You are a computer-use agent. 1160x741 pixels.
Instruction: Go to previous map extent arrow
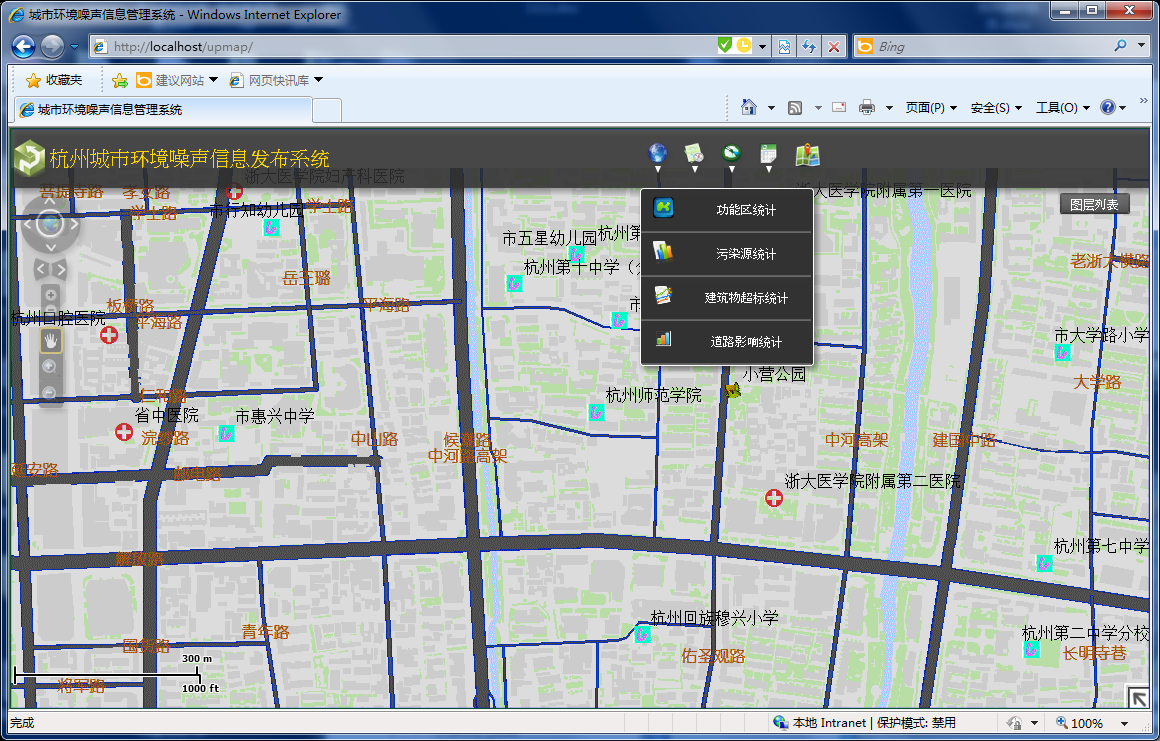41,269
